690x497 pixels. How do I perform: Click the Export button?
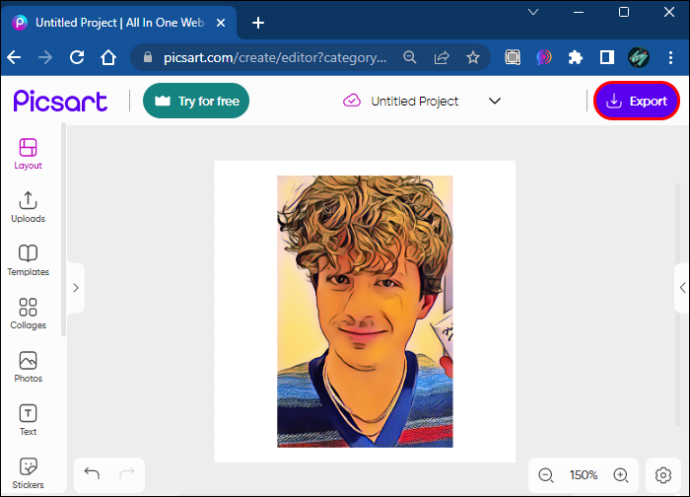point(636,101)
